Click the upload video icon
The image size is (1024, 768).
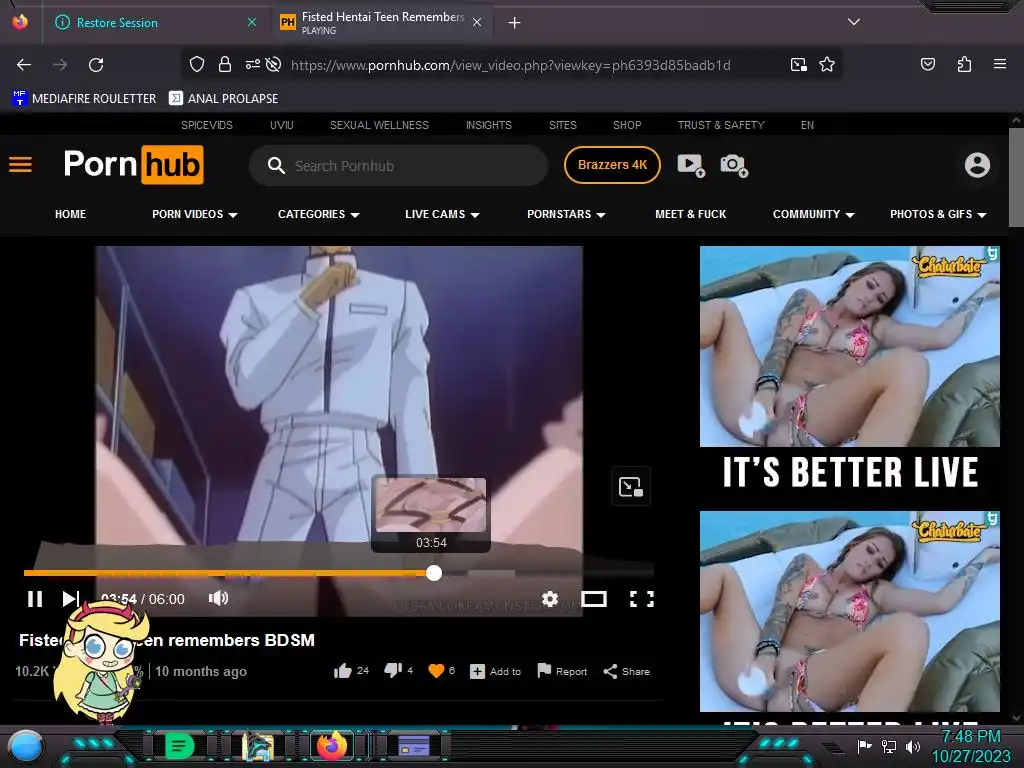coord(691,165)
